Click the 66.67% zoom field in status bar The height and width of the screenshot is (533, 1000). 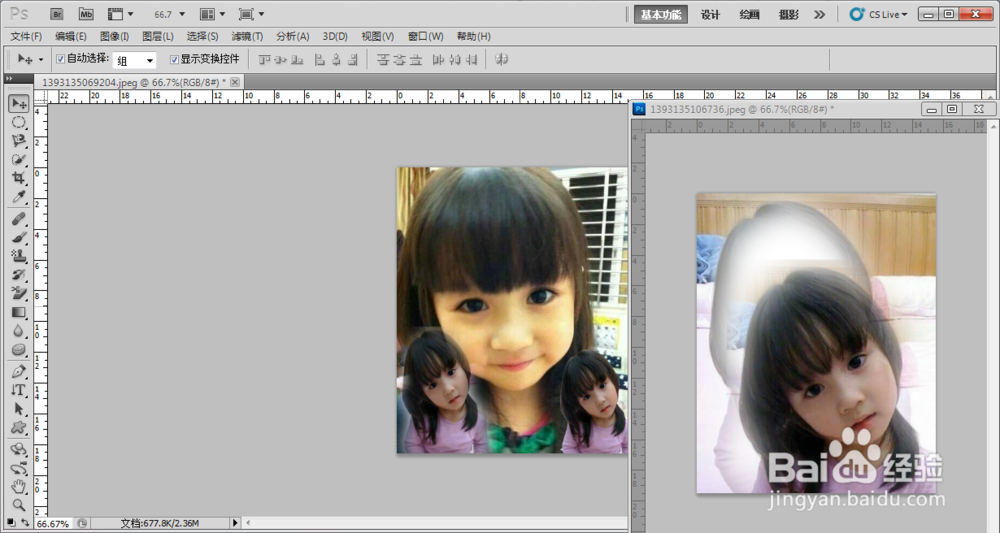click(x=52, y=523)
